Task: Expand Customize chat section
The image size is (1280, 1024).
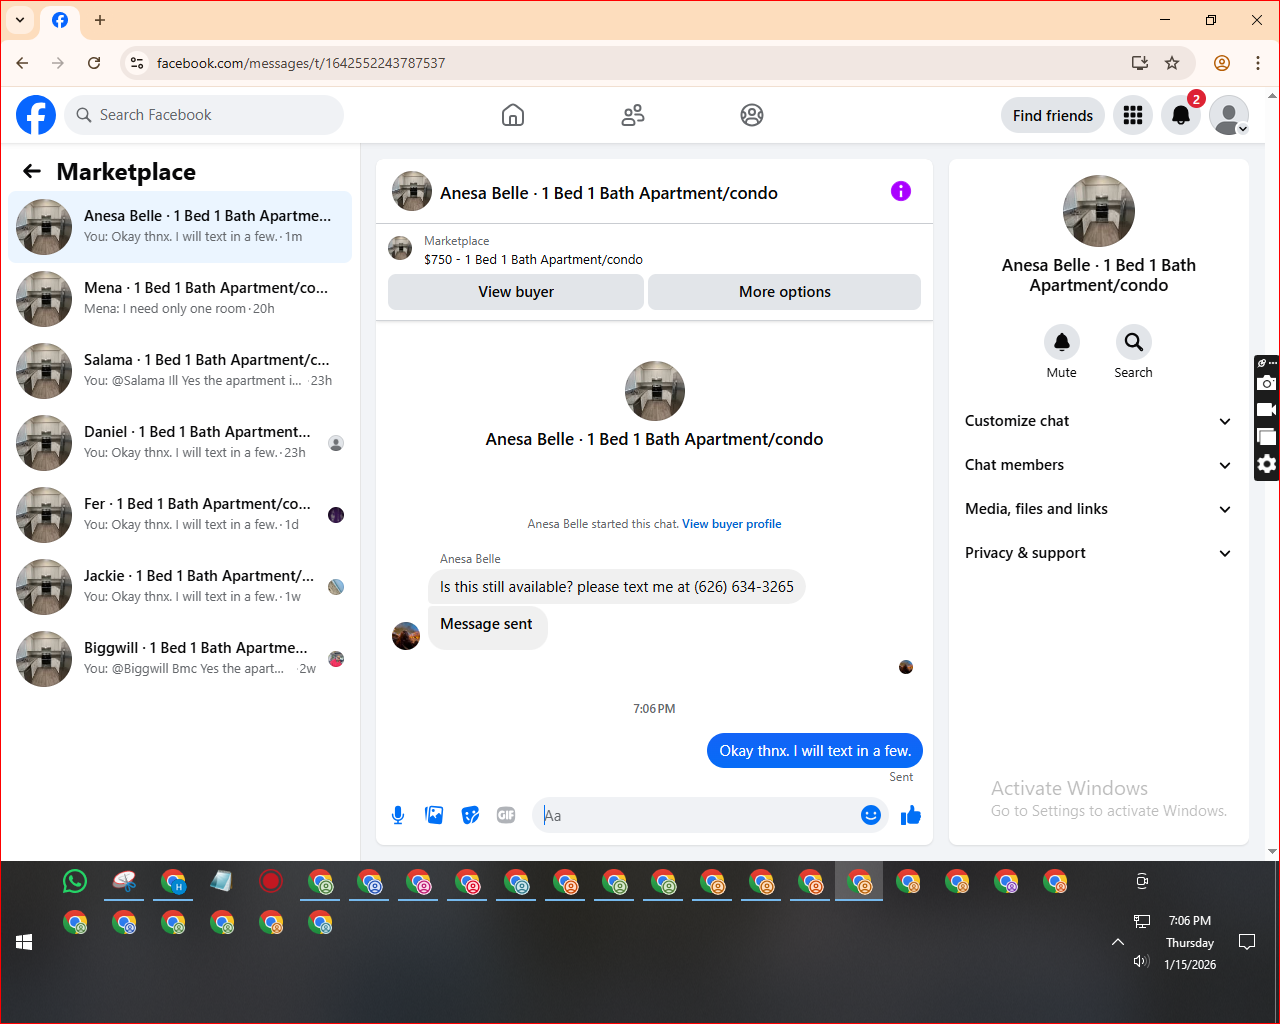Action: pos(1098,421)
